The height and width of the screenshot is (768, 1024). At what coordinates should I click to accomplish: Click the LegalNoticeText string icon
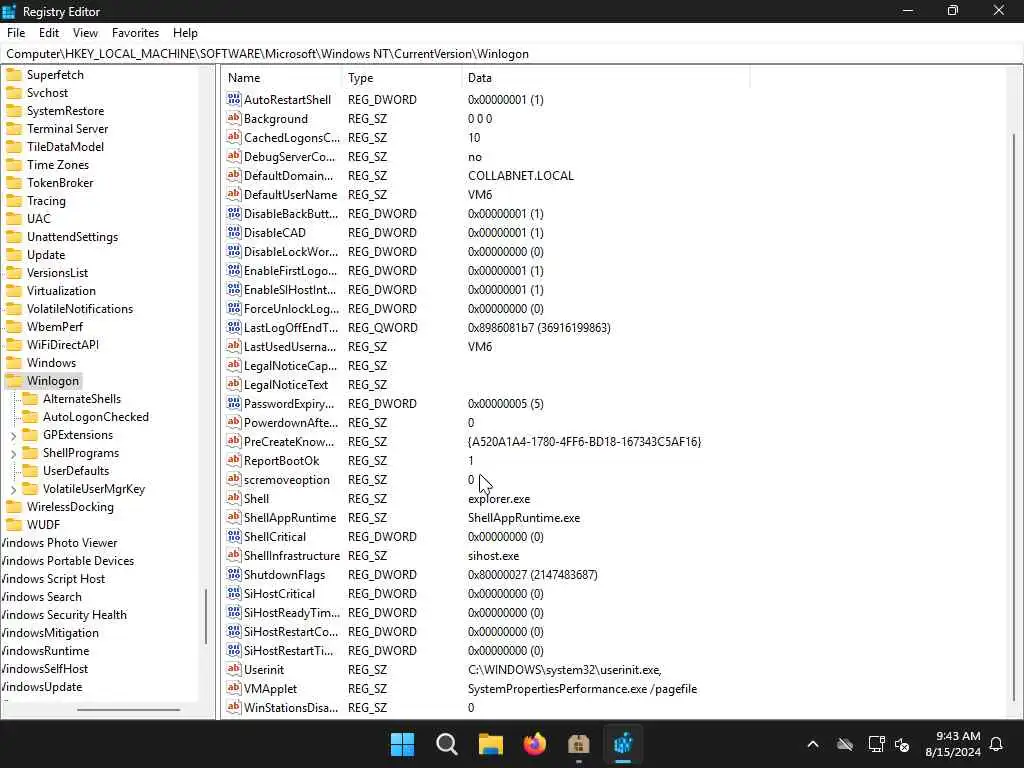pyautogui.click(x=234, y=385)
